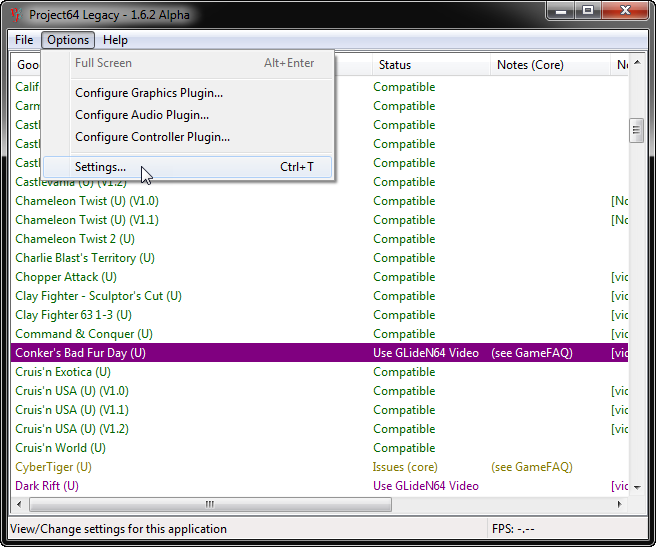Click Compatible status for Cruis'n World
656x547 pixels.
pos(404,448)
